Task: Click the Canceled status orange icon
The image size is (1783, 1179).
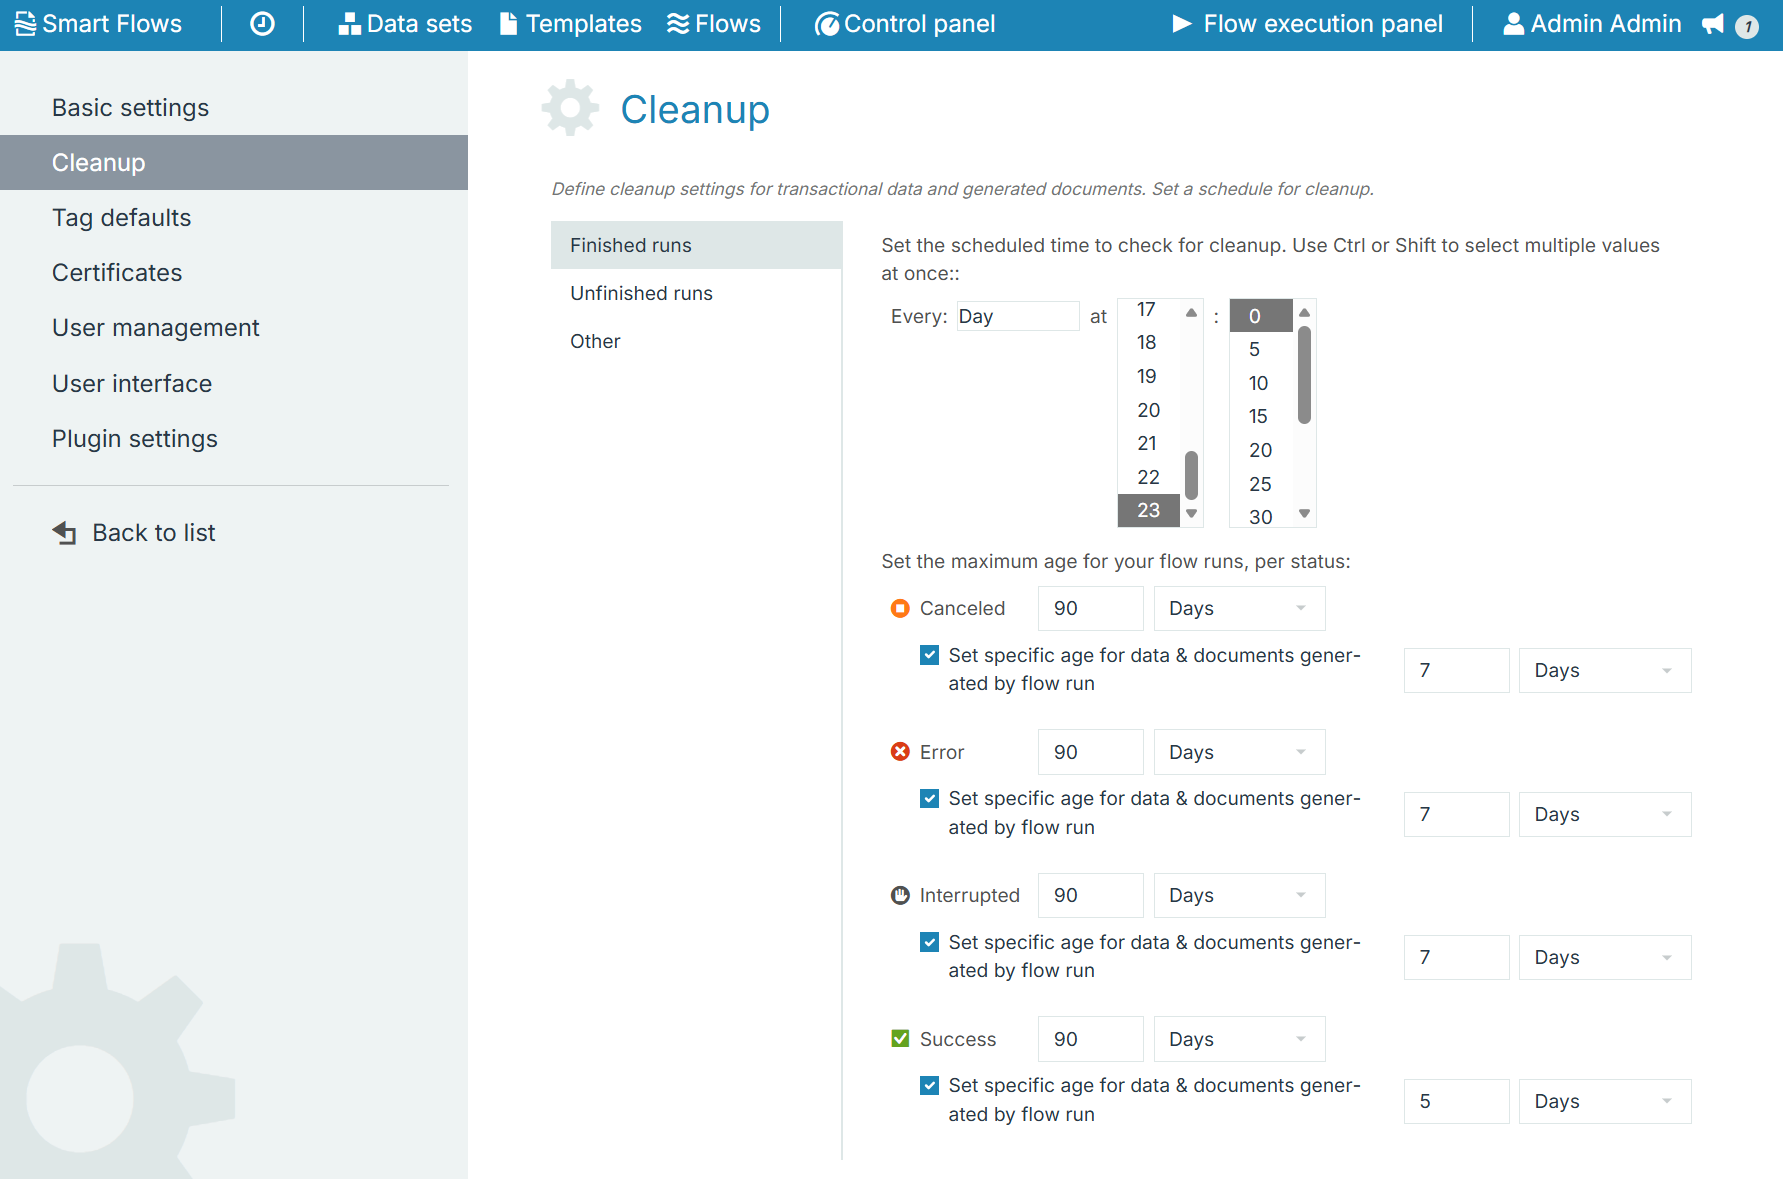Action: [x=900, y=608]
